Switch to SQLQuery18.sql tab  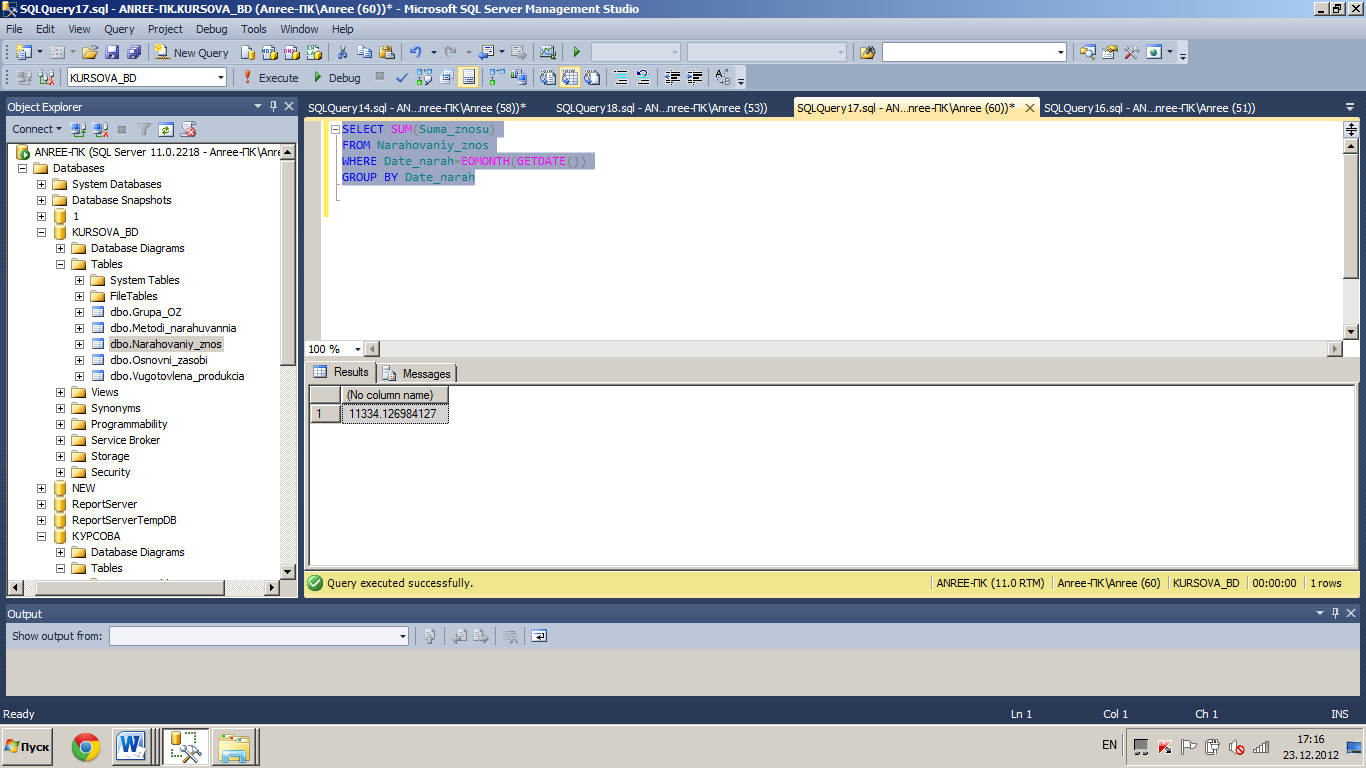(661, 108)
